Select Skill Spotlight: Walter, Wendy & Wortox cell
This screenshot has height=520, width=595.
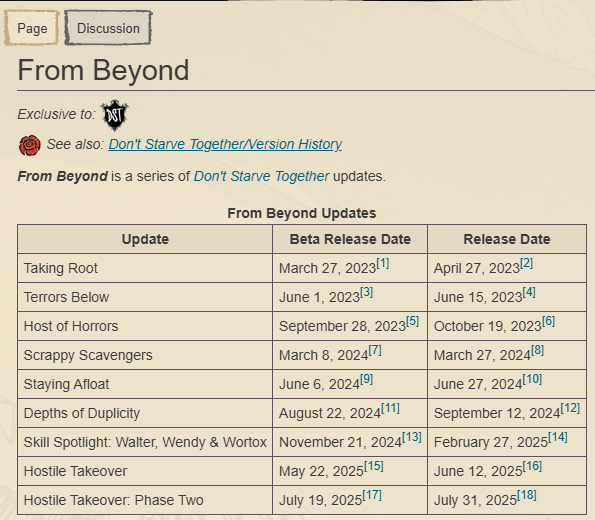[145, 442]
